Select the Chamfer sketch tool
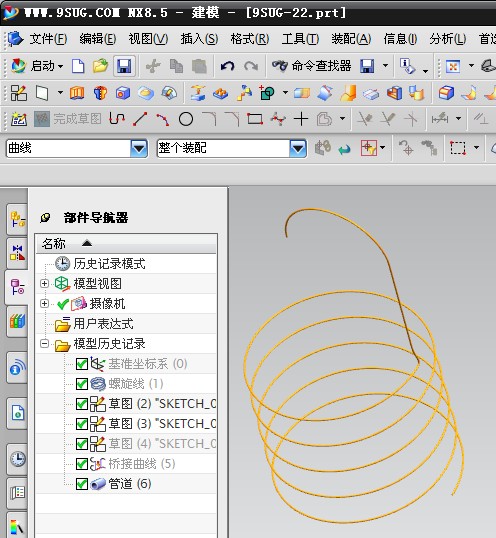 coord(232,119)
